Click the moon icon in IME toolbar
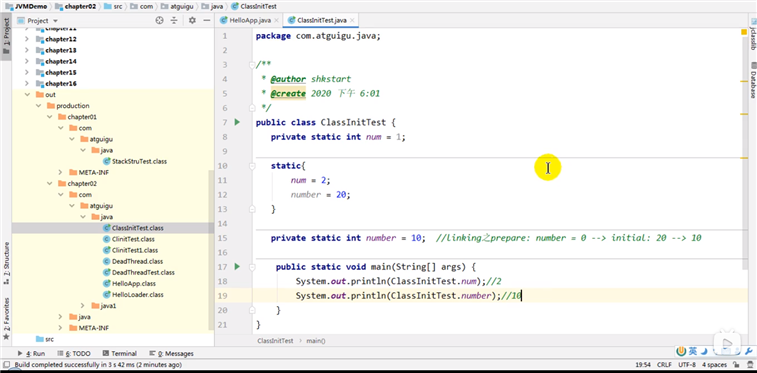757x373 pixels. coord(704,351)
